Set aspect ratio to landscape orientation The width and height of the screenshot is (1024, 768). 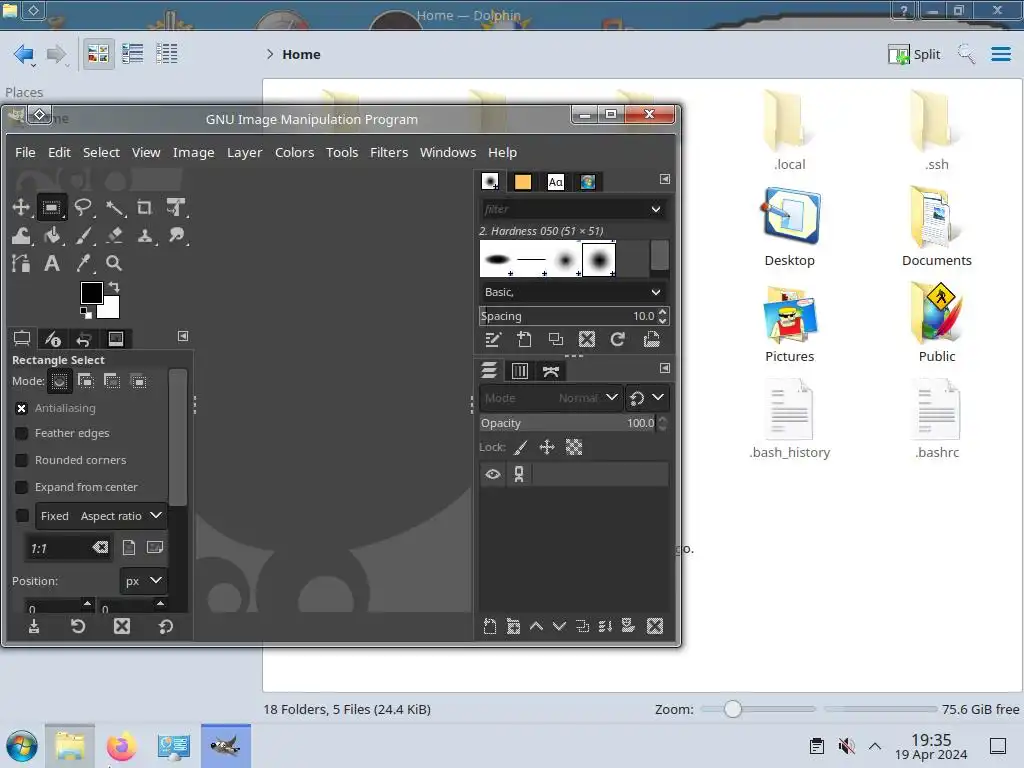click(155, 547)
